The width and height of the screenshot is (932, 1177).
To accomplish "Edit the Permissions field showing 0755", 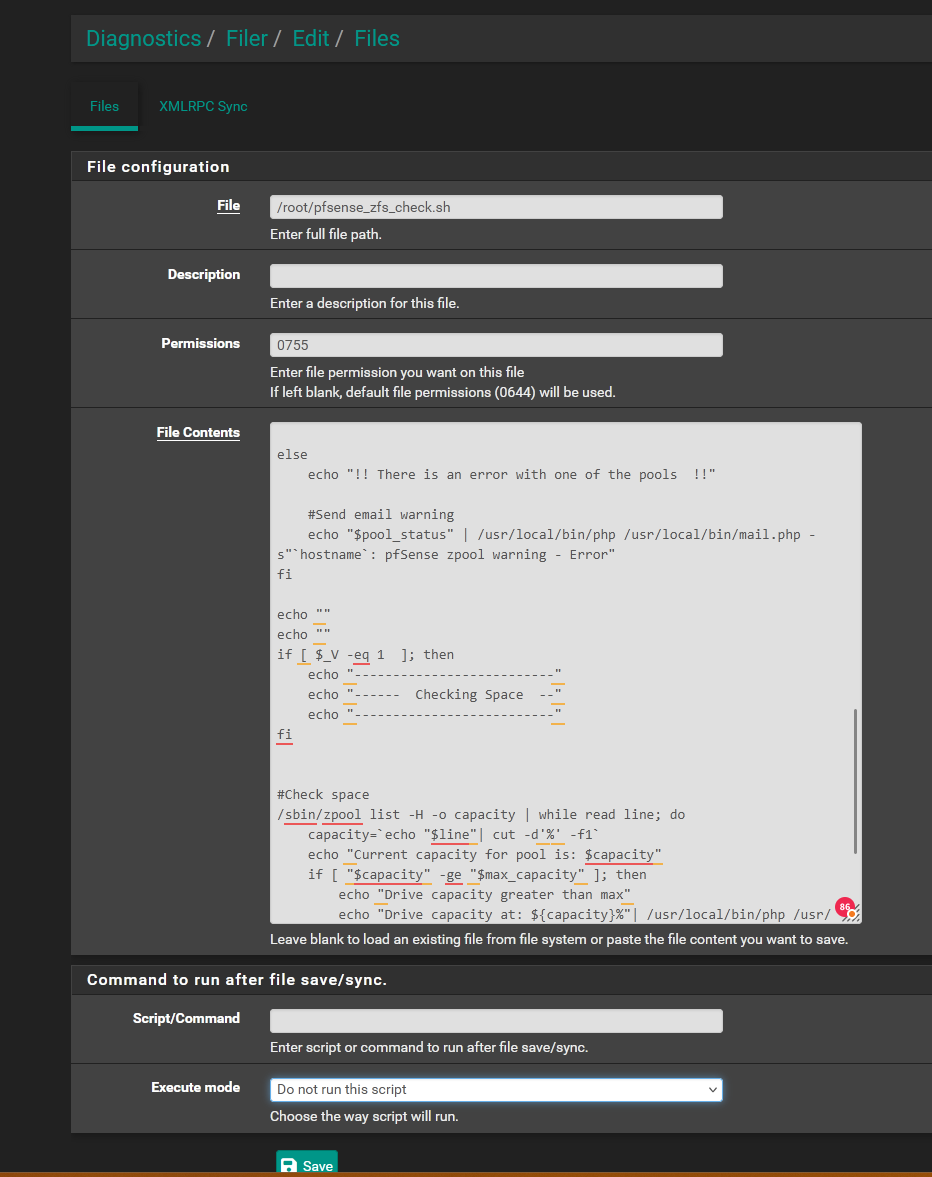I will [x=496, y=345].
